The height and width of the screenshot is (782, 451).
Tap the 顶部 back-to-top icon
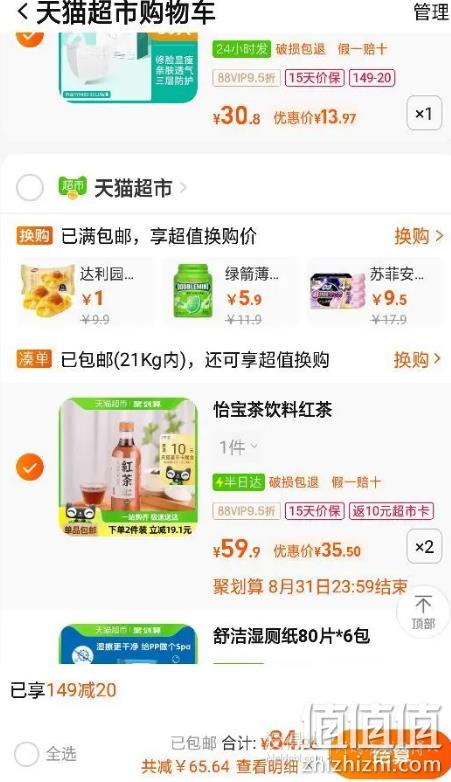(423, 612)
